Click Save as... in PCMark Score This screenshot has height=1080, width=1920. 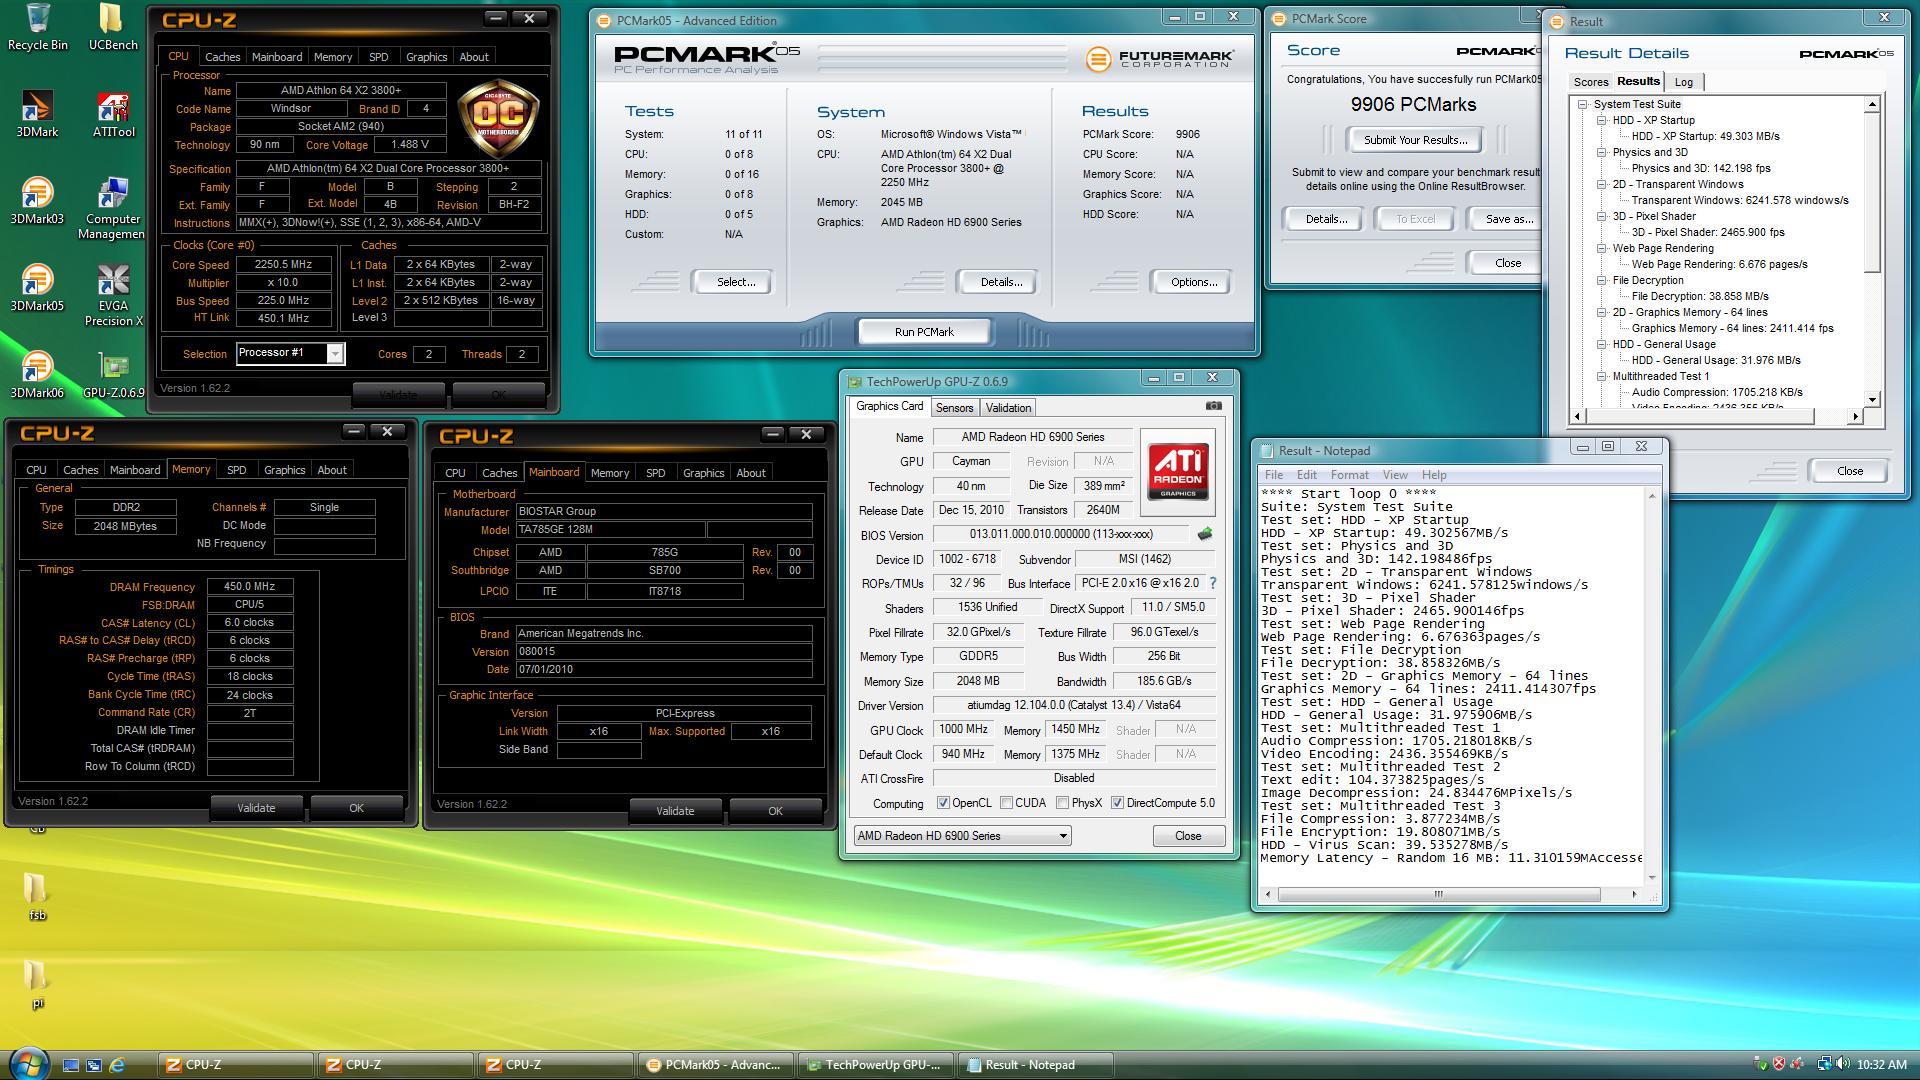(x=1508, y=219)
